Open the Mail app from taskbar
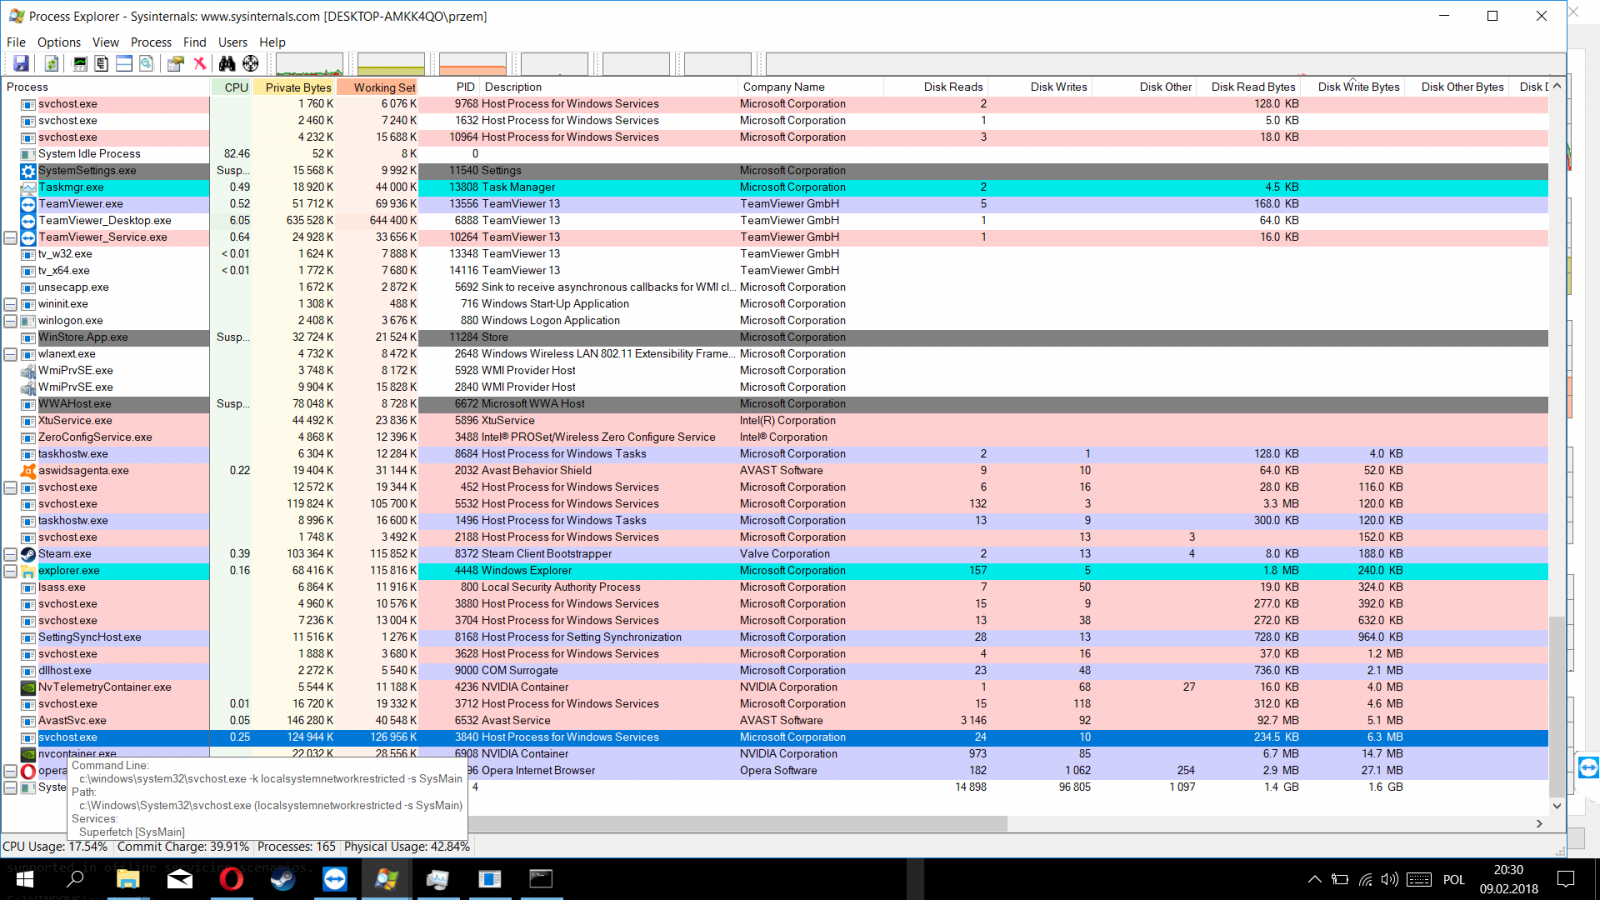Screen dimensions: 1600x900 tap(180, 879)
